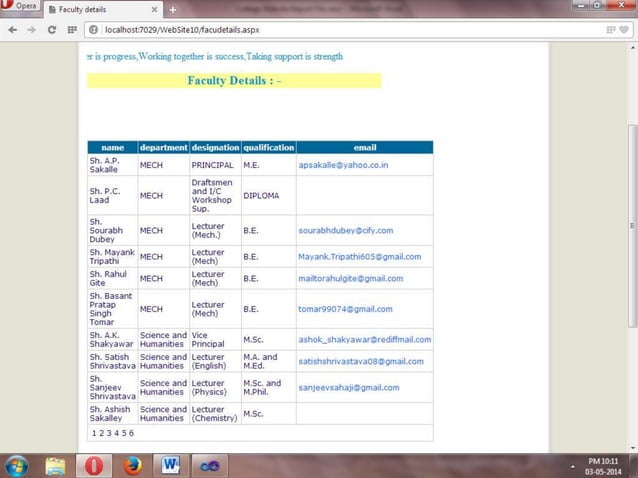Select Sh. Rahul Gite name cell
Viewport: 638px width, 478px height.
point(113,279)
